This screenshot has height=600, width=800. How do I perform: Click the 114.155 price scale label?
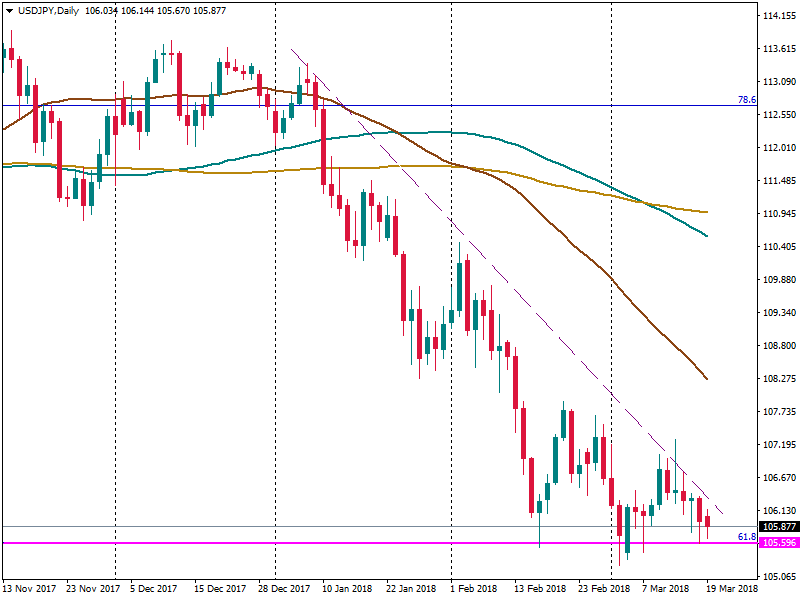pos(778,17)
